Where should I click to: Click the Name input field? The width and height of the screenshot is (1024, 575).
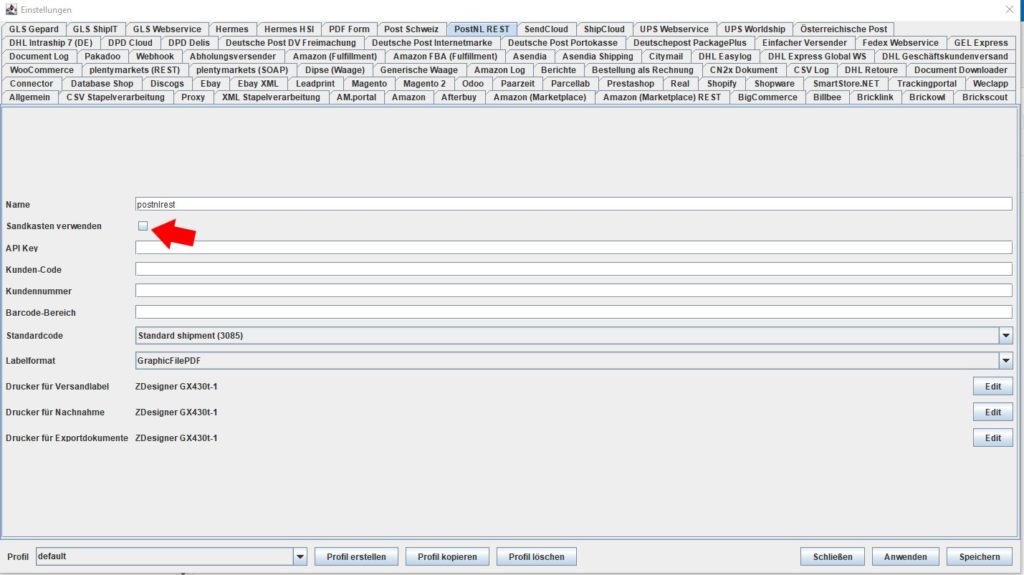click(573, 205)
